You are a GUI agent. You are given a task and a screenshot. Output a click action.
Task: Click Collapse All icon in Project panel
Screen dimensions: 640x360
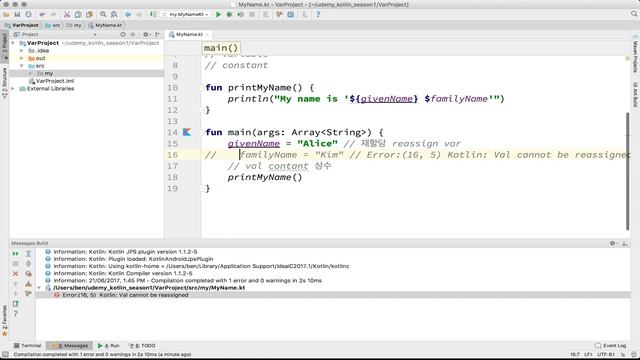133,35
